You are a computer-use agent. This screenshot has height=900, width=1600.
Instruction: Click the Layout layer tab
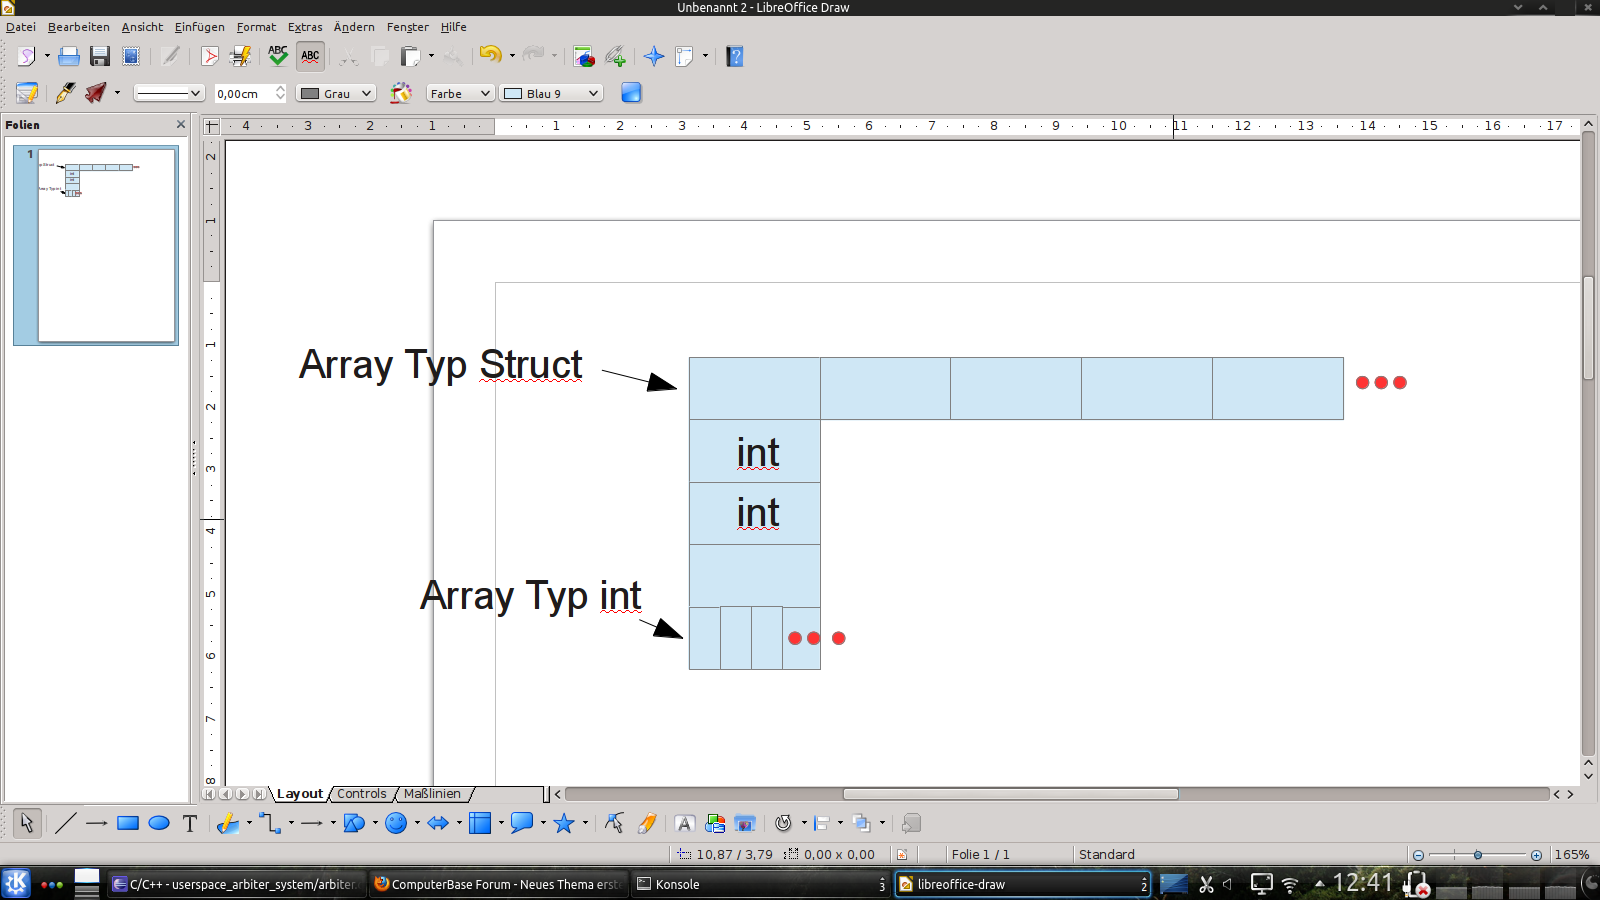(x=300, y=794)
